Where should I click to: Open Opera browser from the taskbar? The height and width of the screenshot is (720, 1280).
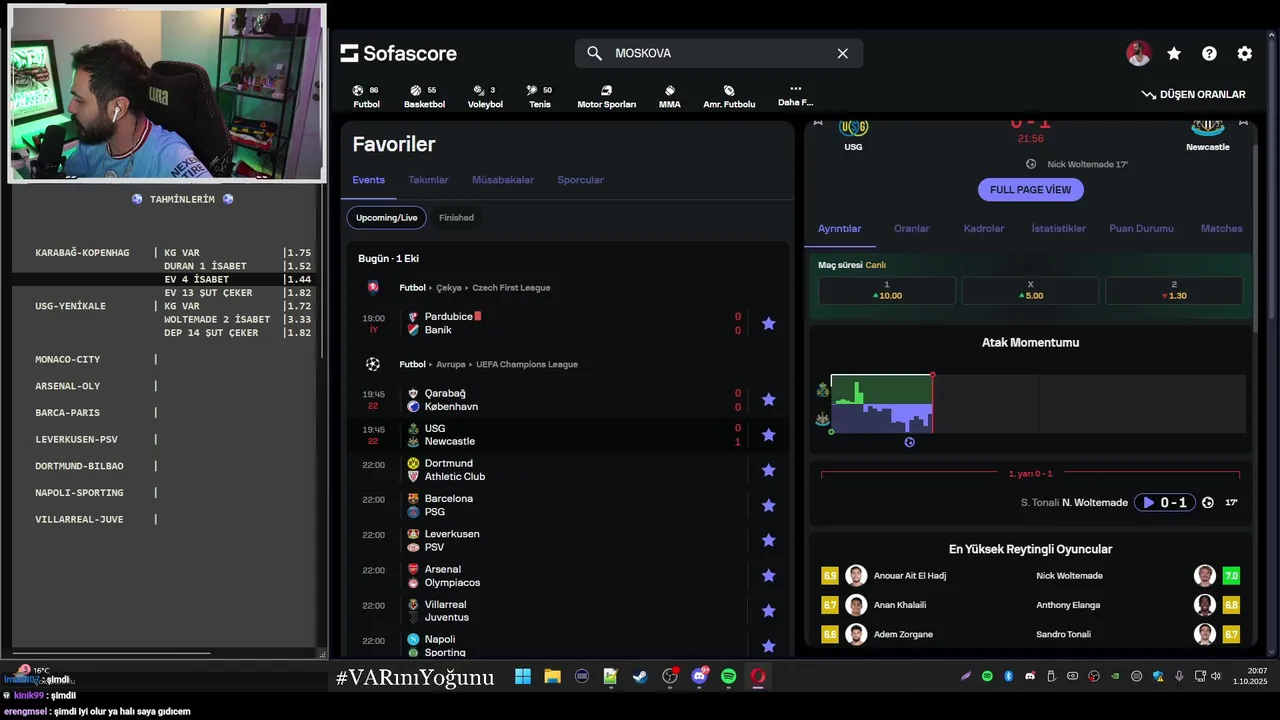758,677
